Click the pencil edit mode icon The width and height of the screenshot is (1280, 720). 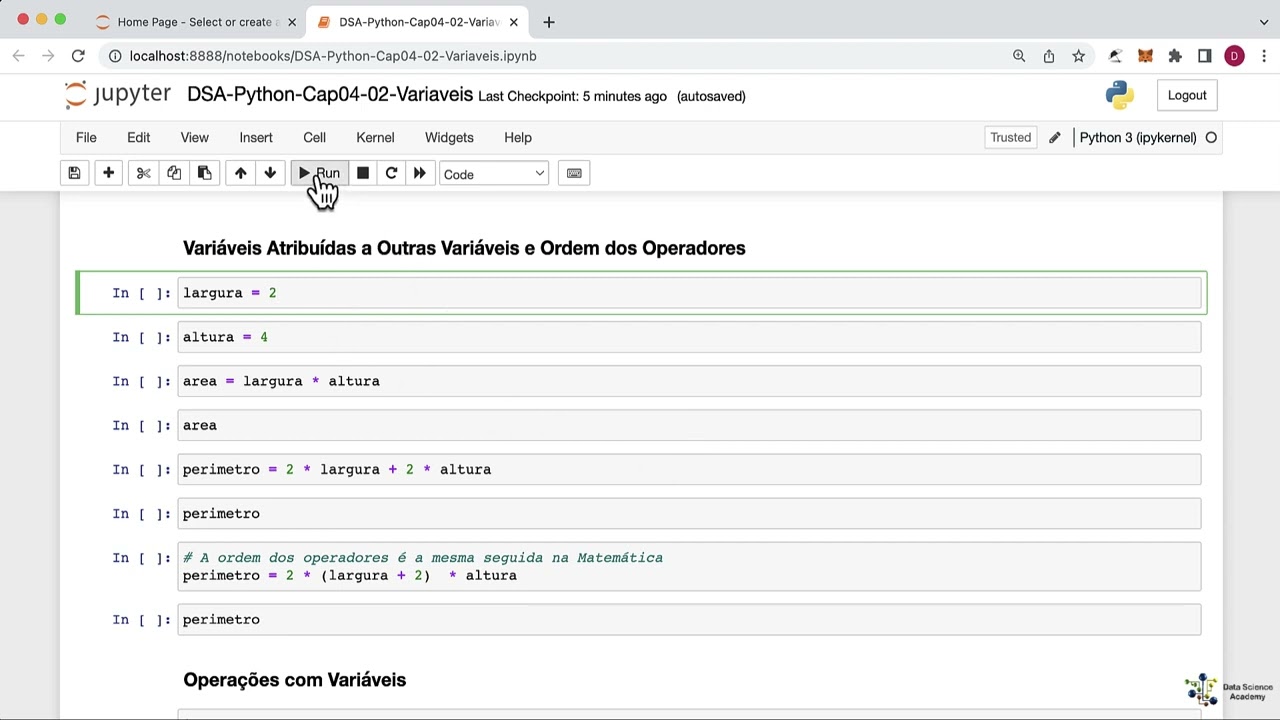1054,138
